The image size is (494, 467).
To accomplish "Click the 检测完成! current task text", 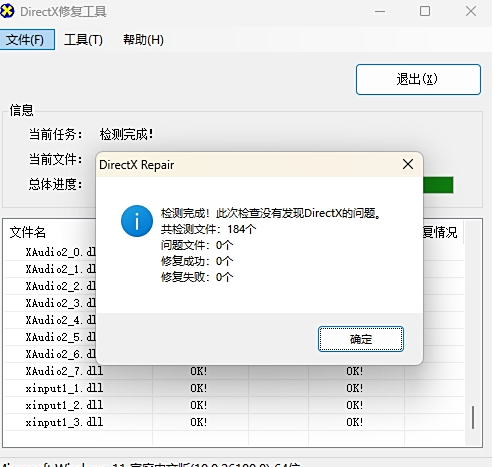I will [126, 135].
